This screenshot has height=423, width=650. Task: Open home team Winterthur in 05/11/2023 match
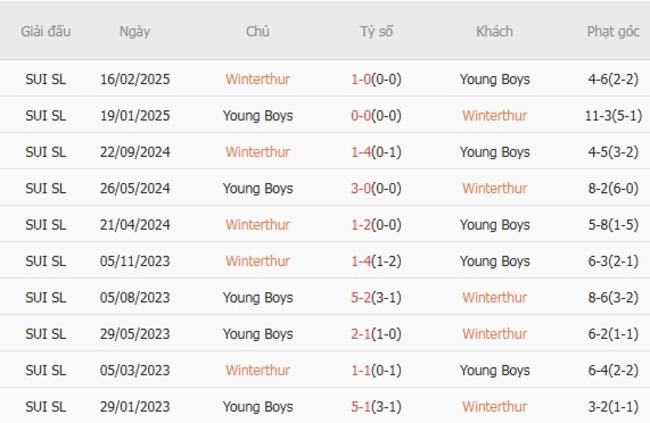(x=258, y=261)
